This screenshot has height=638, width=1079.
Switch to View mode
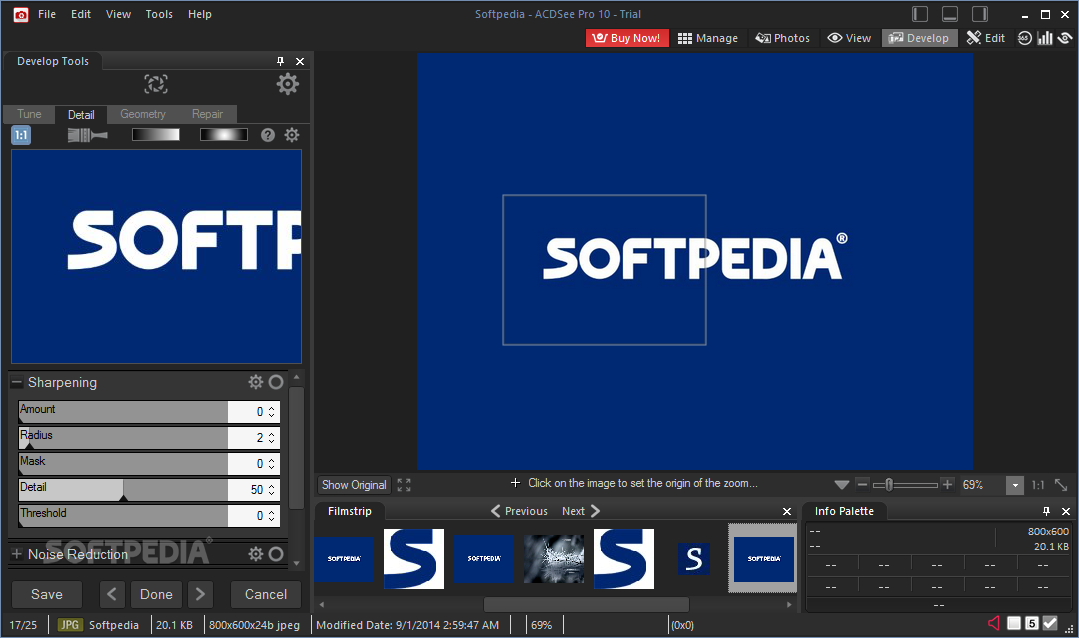pyautogui.click(x=849, y=38)
